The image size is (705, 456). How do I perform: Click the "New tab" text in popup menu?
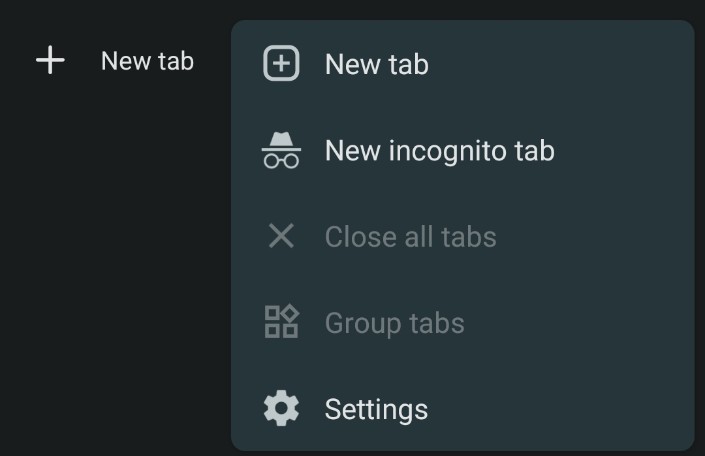tap(376, 64)
